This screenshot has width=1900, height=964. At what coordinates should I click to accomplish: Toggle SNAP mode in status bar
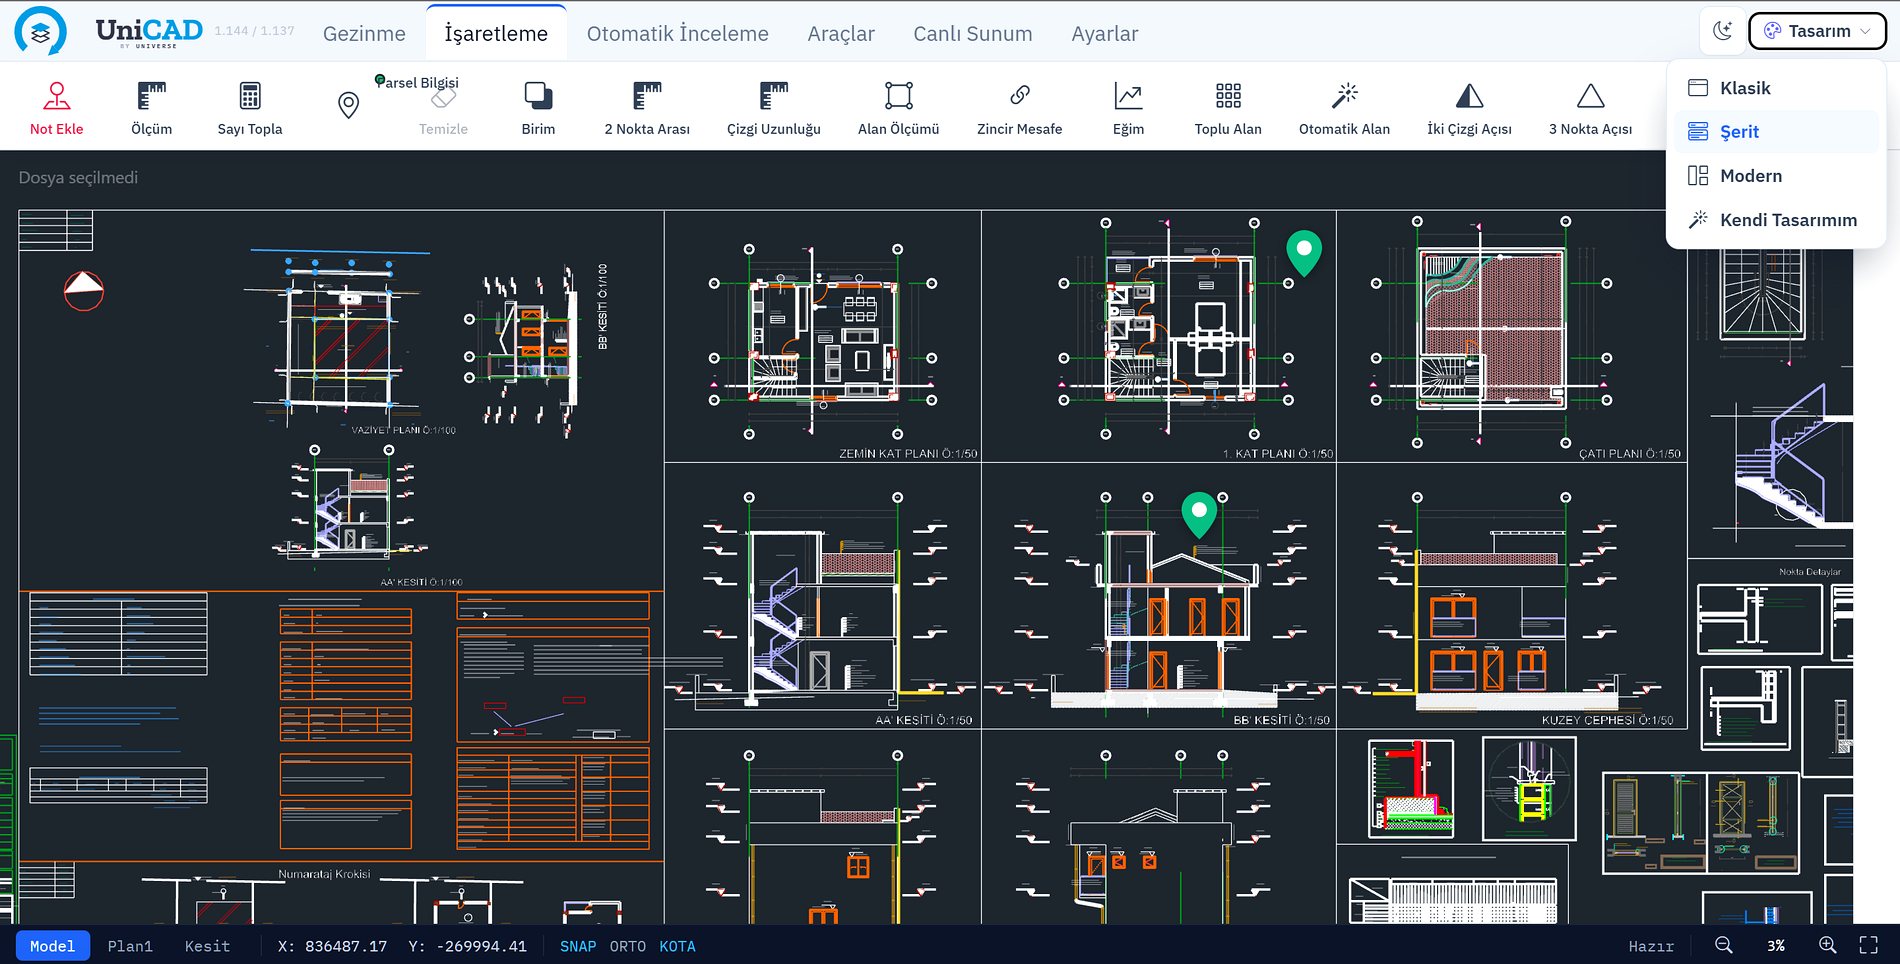point(578,946)
